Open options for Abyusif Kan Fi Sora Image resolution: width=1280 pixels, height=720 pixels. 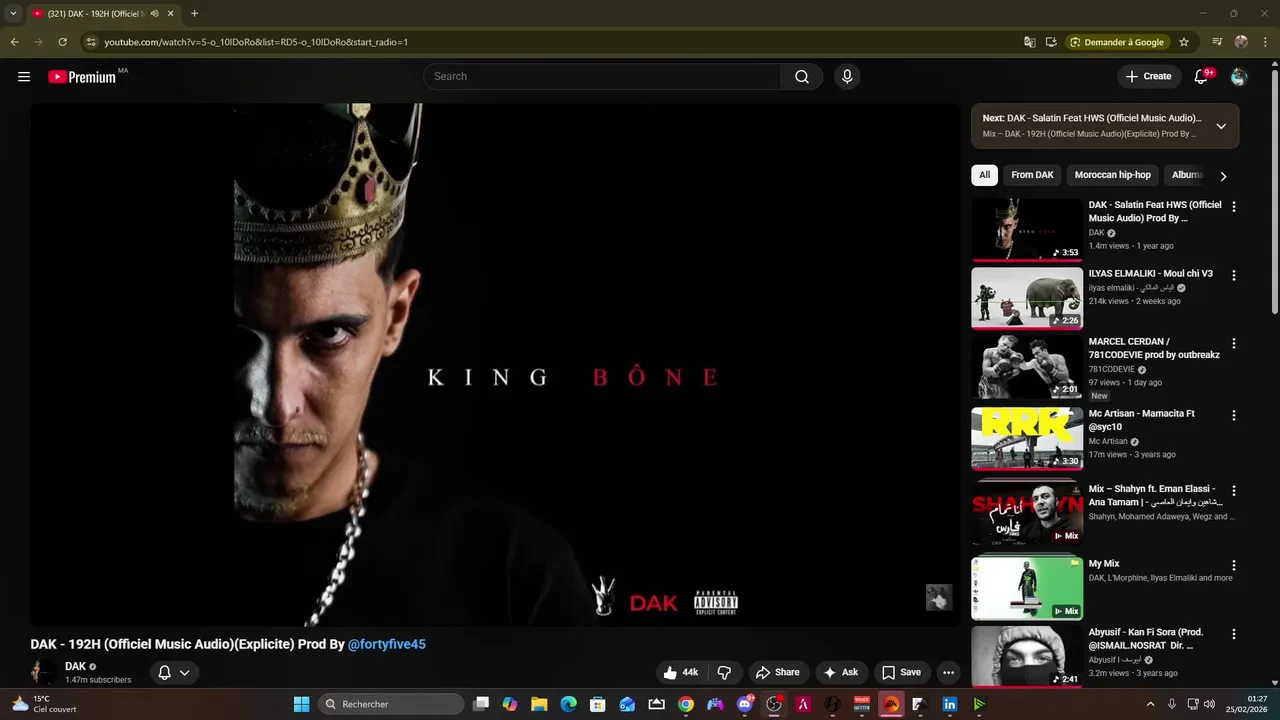coord(1233,634)
